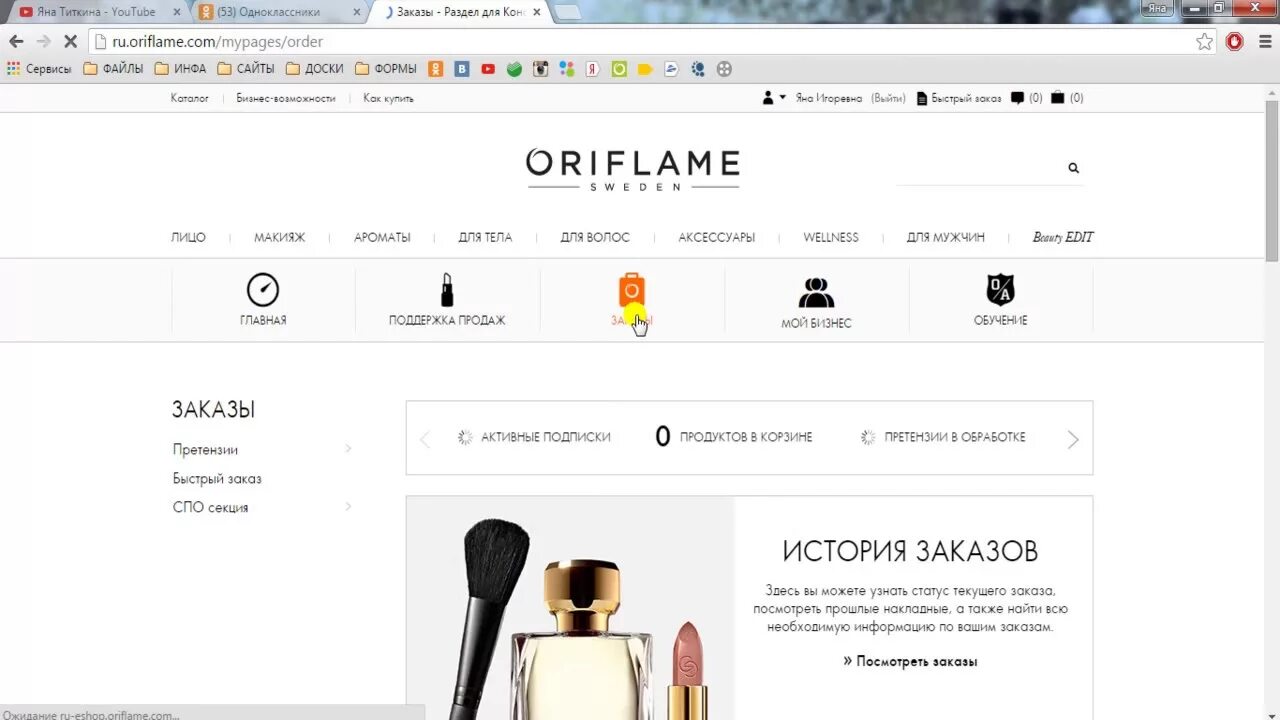Expand the Претензии sidebar chevron
Screen dimensions: 1280x720
348,449
